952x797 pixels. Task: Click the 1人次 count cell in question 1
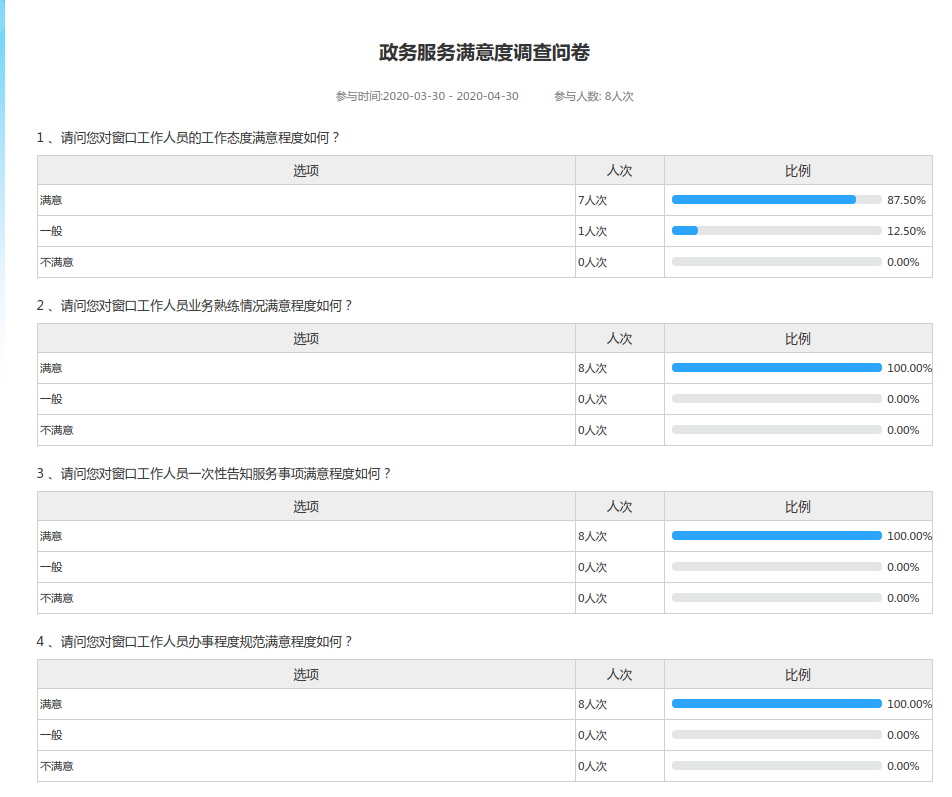coord(592,232)
